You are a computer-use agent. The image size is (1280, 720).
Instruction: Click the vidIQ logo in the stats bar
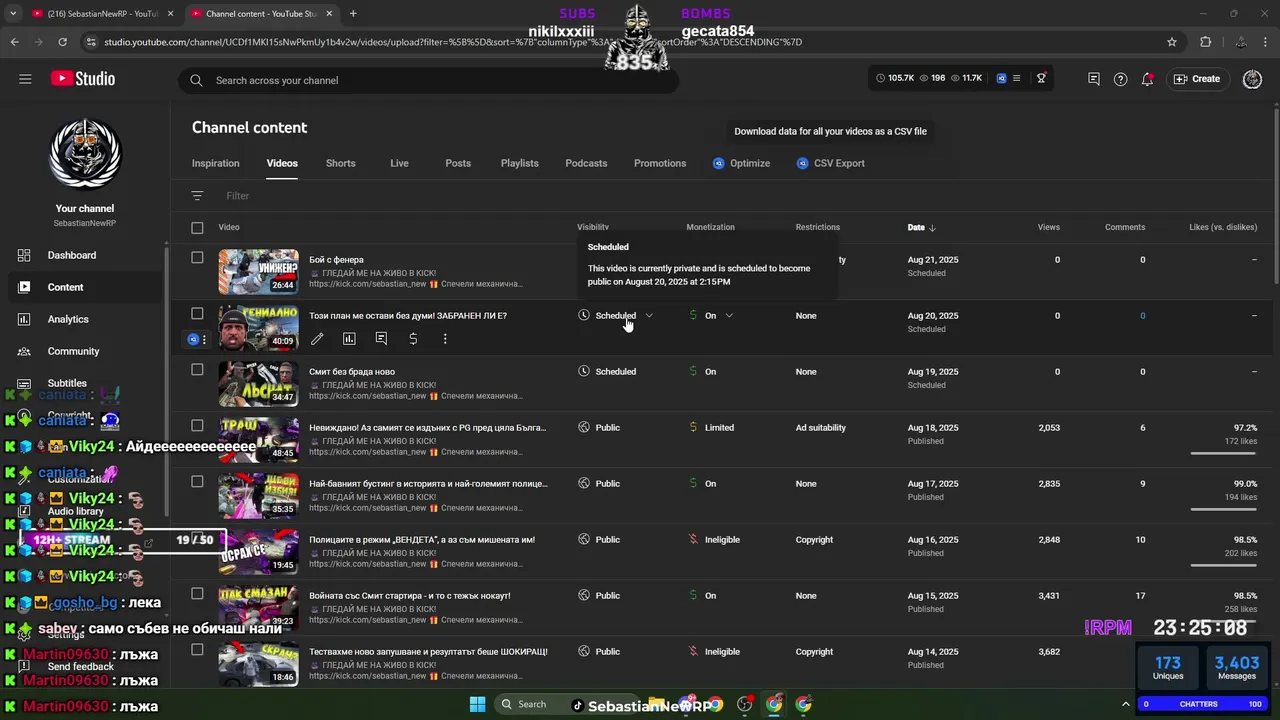(x=1001, y=78)
